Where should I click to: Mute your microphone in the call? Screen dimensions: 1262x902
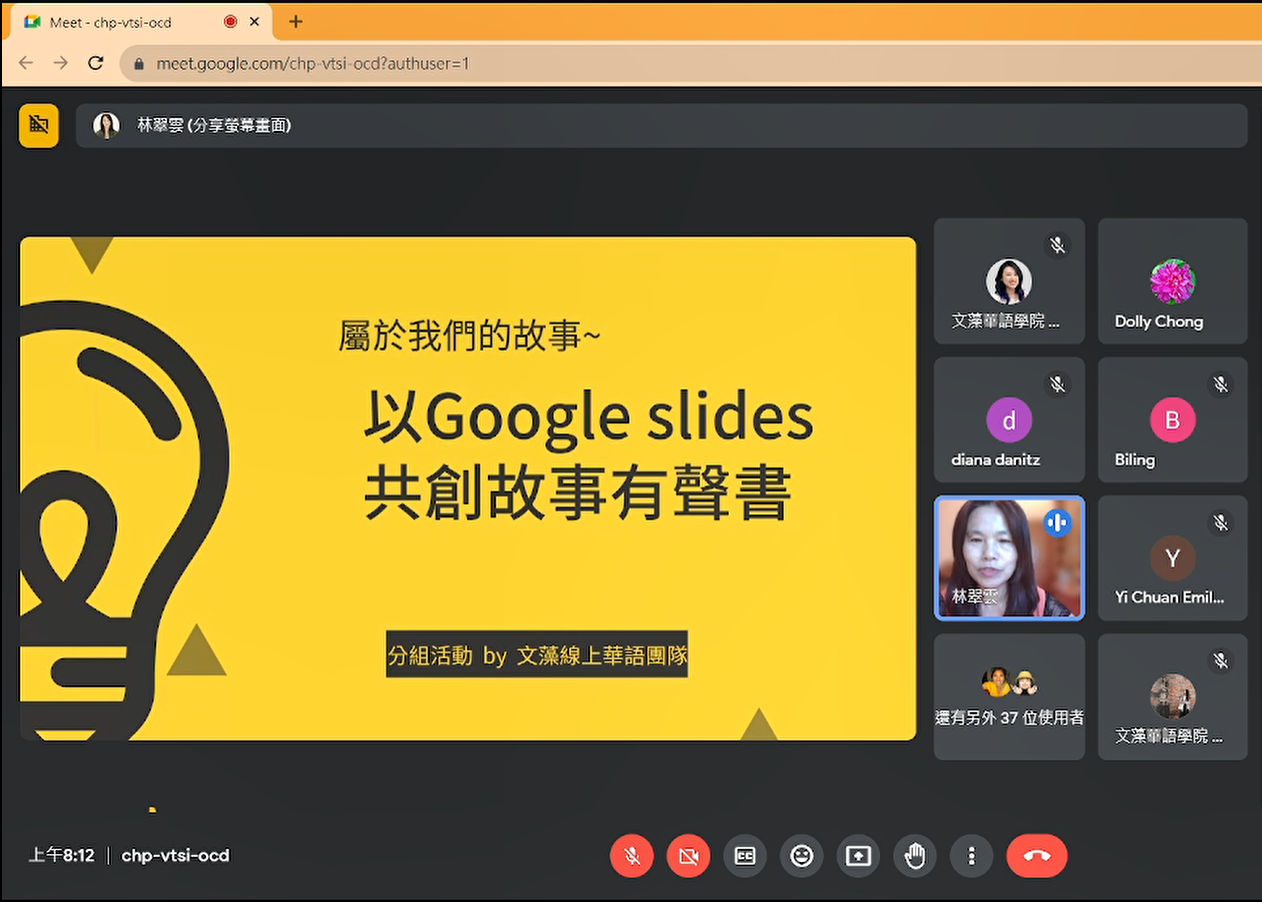[x=631, y=856]
